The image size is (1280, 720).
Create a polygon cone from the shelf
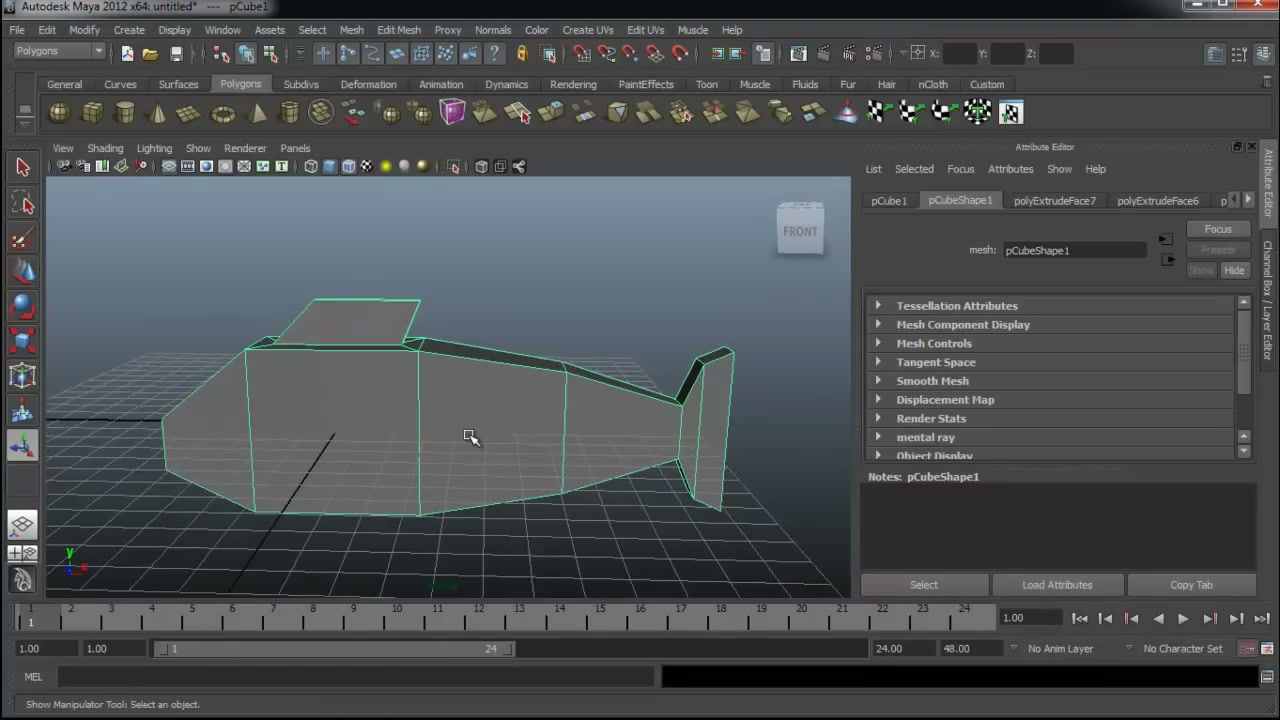click(x=157, y=113)
